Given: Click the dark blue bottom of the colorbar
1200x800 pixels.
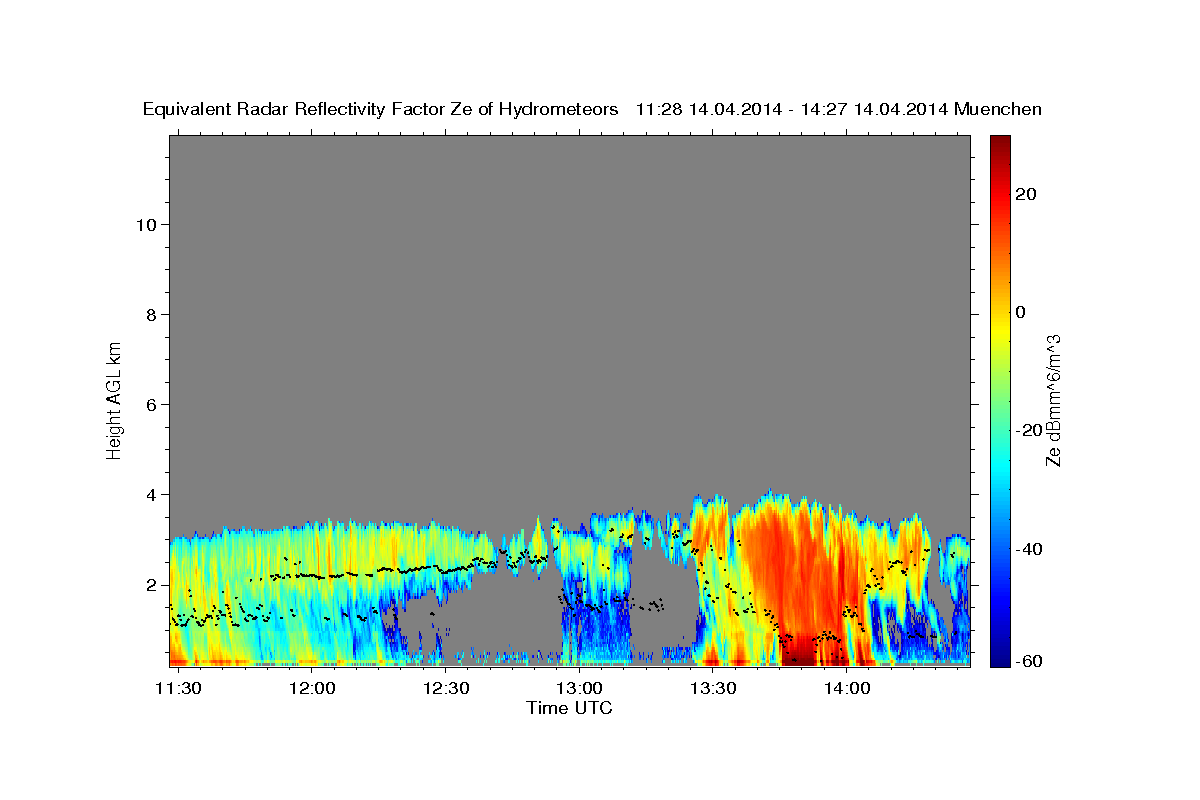Looking at the screenshot, I should (1000, 656).
